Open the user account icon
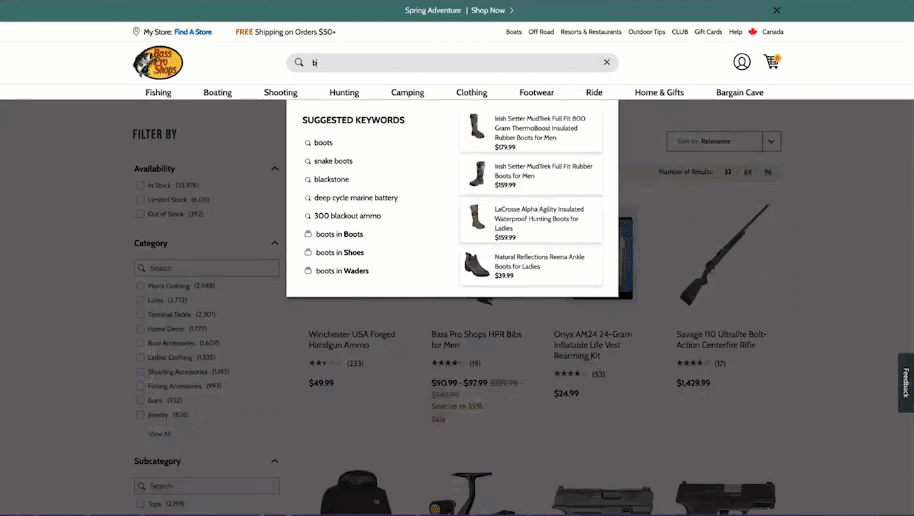 [x=742, y=62]
